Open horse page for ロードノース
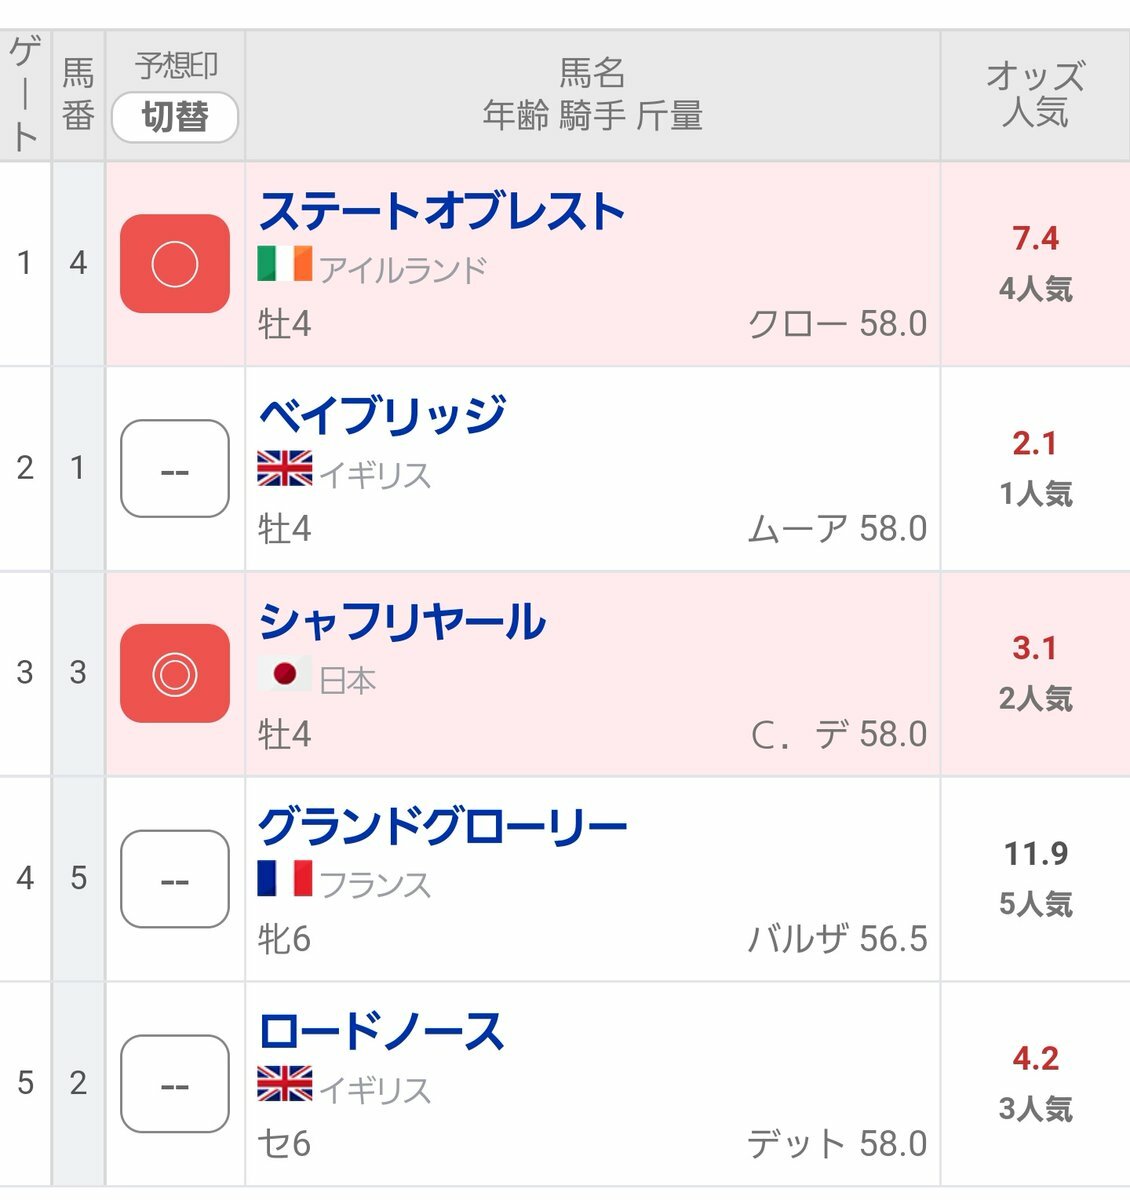This screenshot has width=1130, height=1200. tap(380, 1032)
